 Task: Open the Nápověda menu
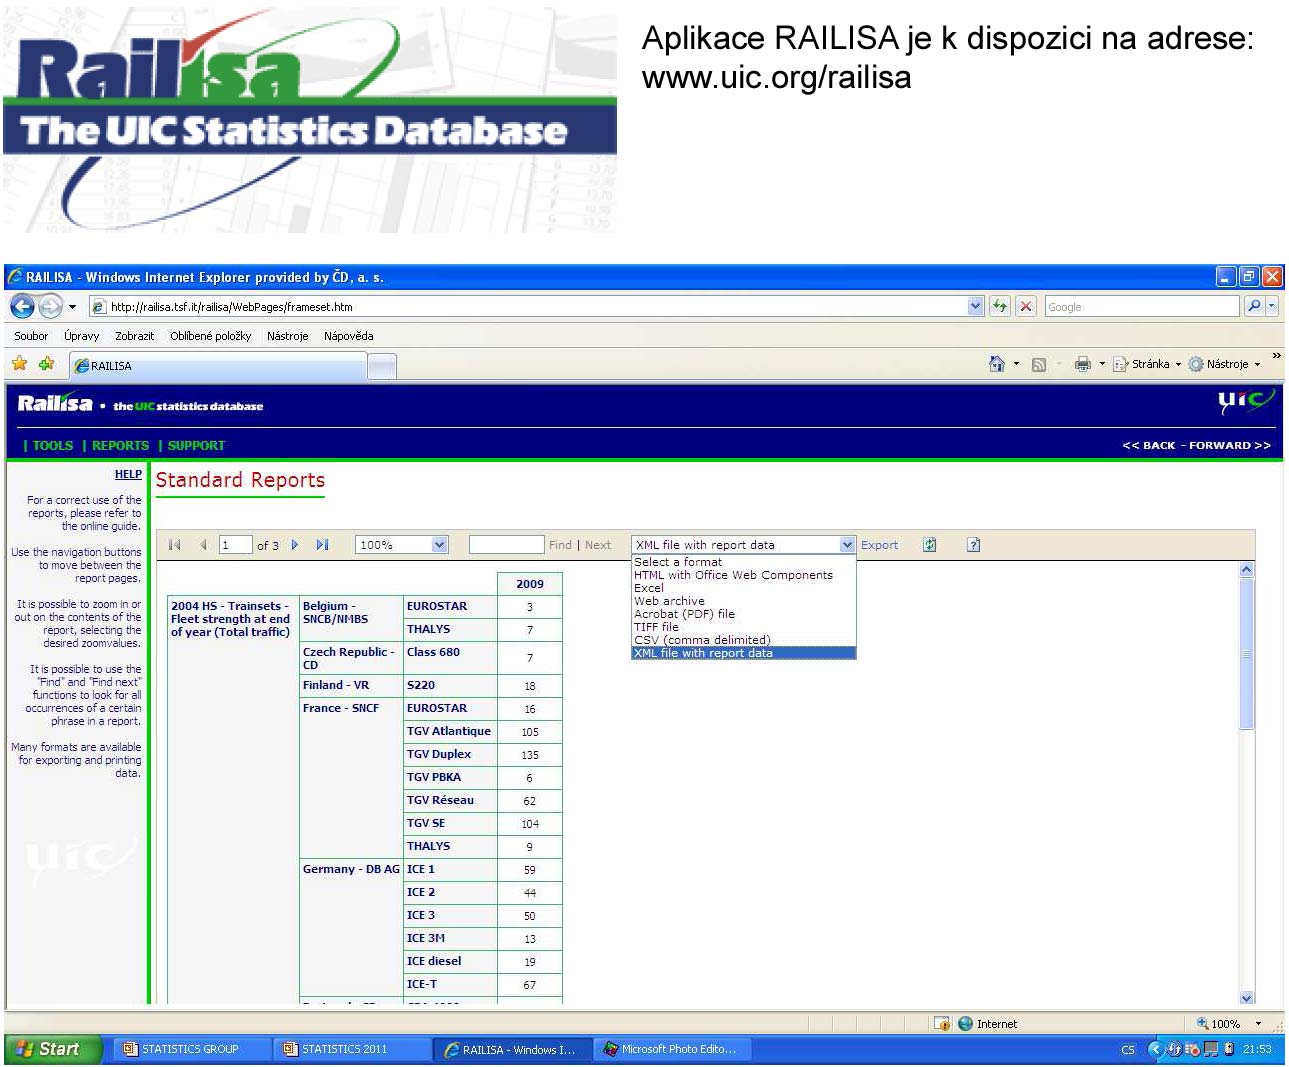[x=348, y=336]
